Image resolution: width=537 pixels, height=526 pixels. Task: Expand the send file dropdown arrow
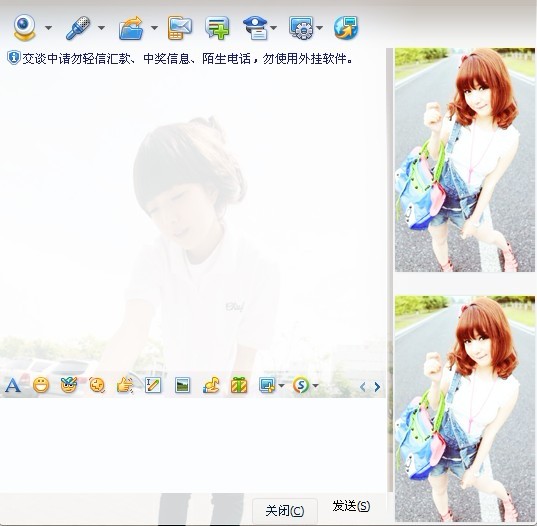point(154,27)
